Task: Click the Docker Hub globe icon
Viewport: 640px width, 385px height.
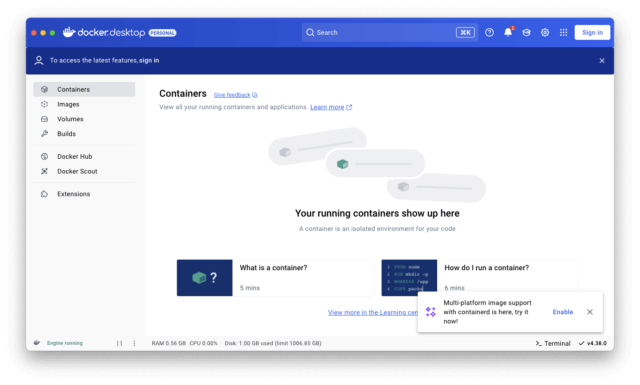Action: [x=44, y=156]
